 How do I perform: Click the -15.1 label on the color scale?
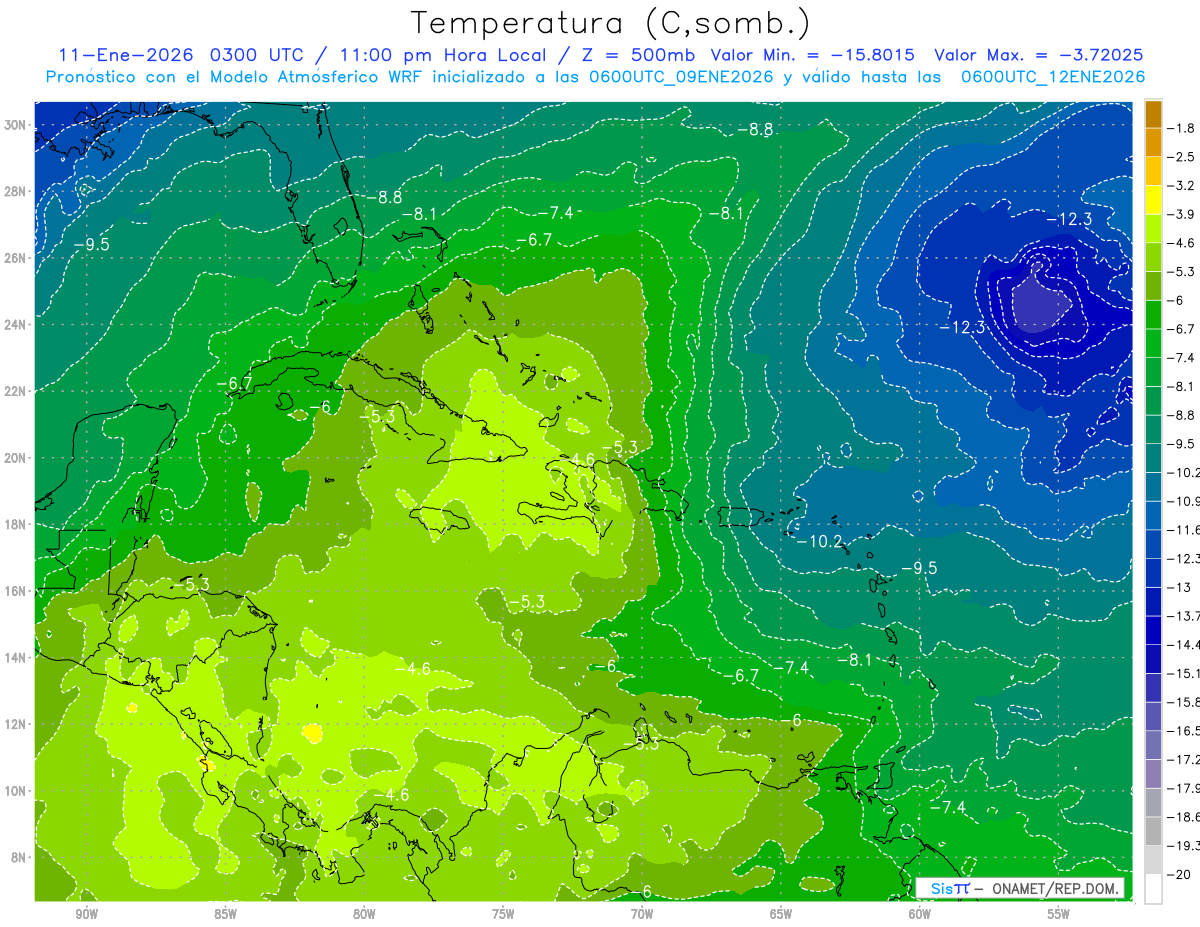(1183, 674)
